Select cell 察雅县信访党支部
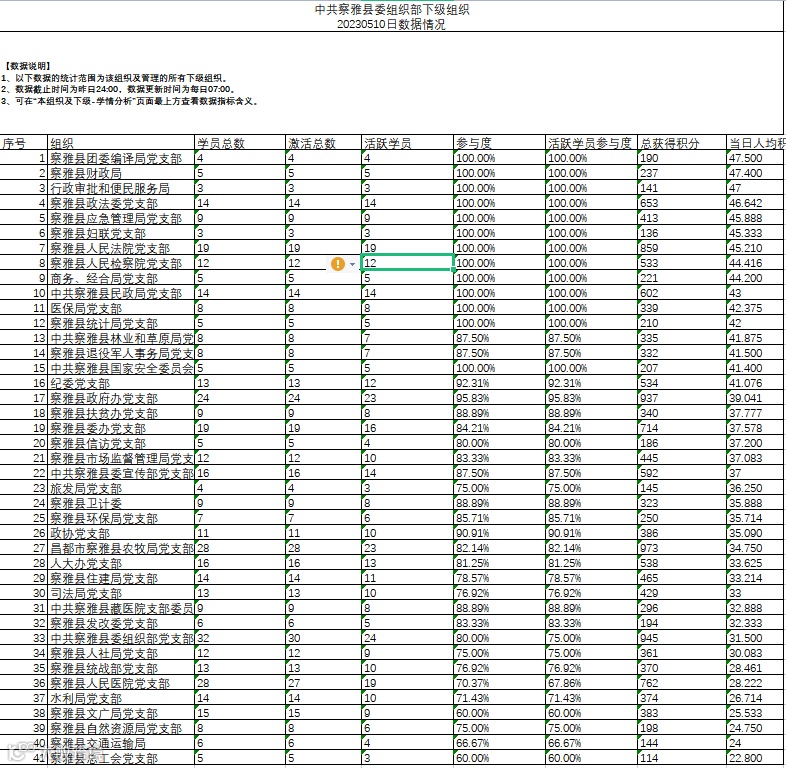The width and height of the screenshot is (786, 768). tap(121, 443)
